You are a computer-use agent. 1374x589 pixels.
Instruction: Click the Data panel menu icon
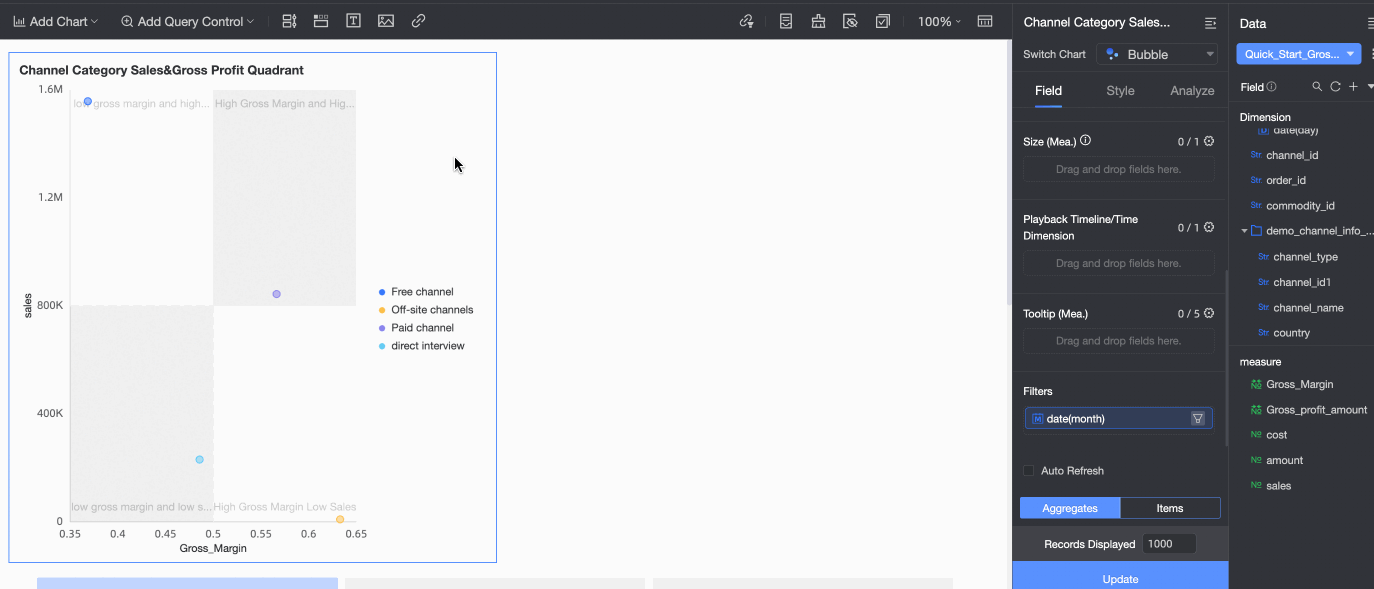pos(1370,22)
